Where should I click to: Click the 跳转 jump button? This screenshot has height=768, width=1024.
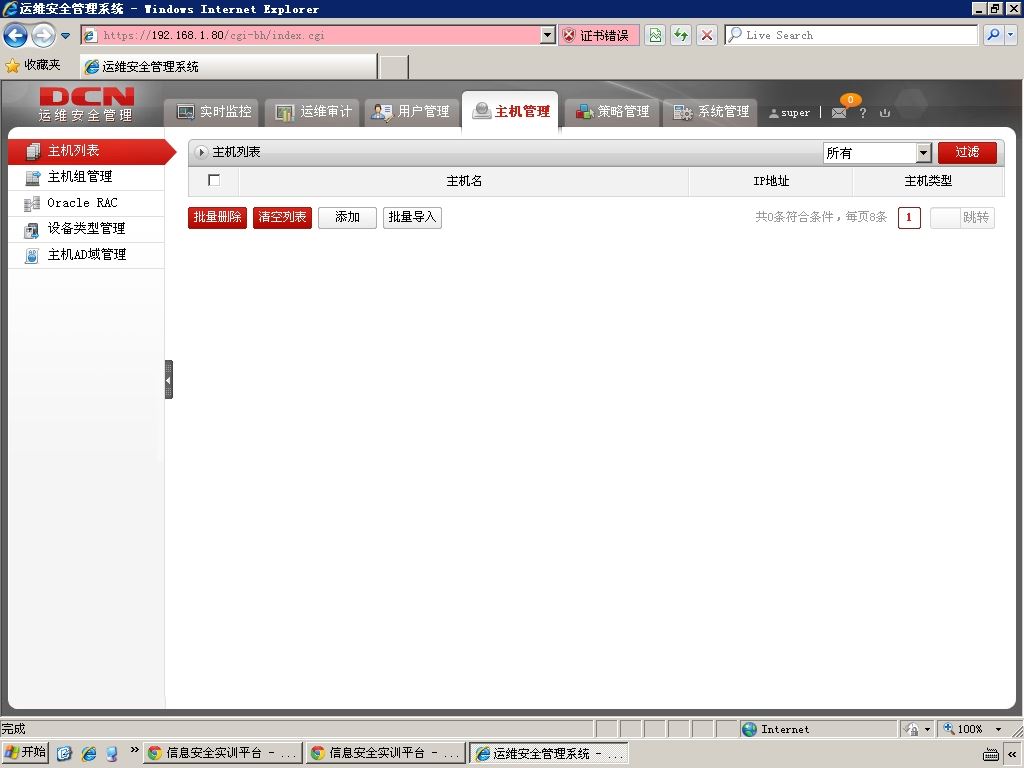976,218
